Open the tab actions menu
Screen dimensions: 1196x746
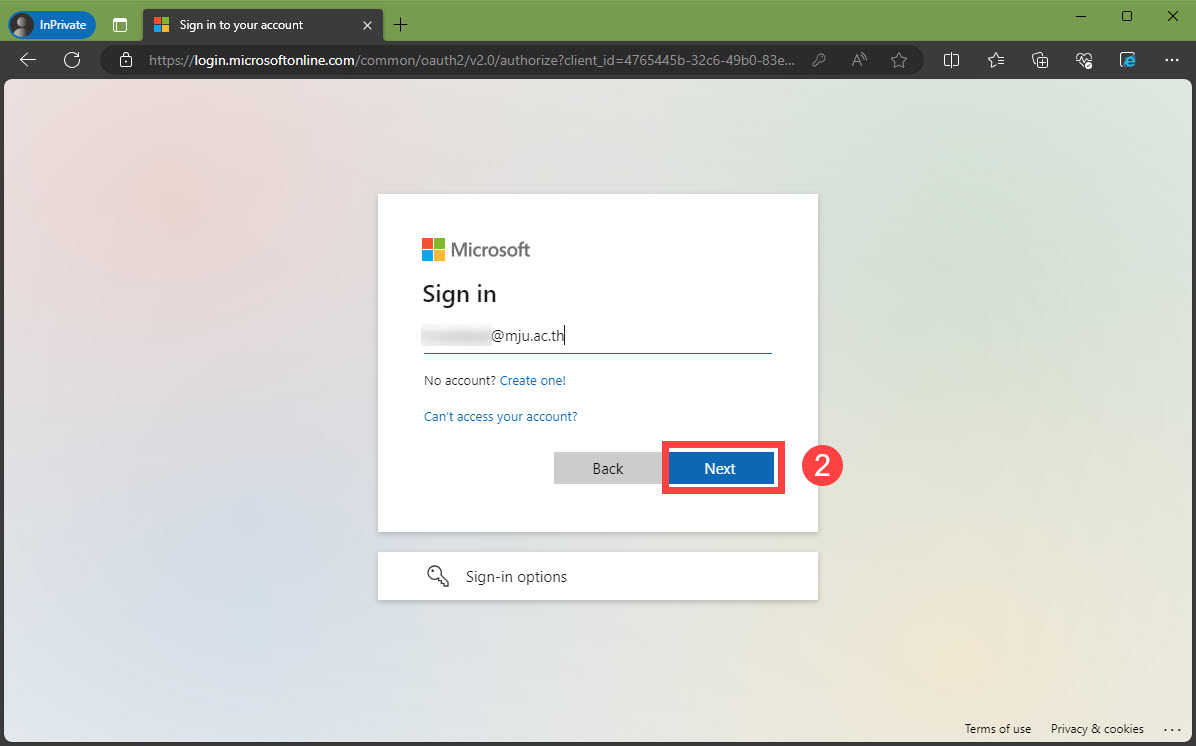pos(120,25)
